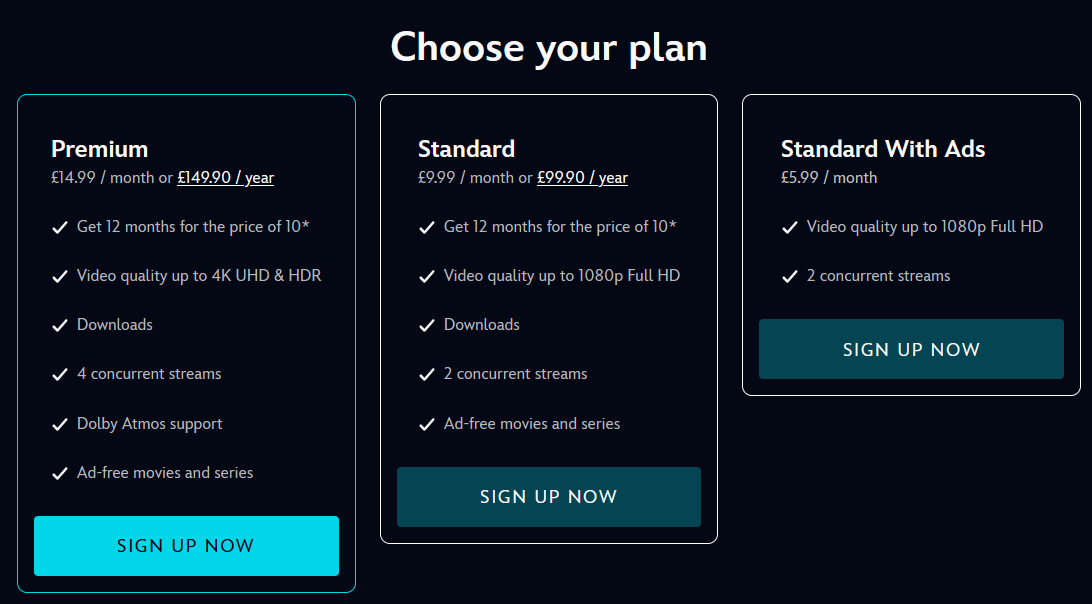Click Standard's Ad-free movies checkmark
Viewport: 1092px width, 604px height.
[426, 424]
